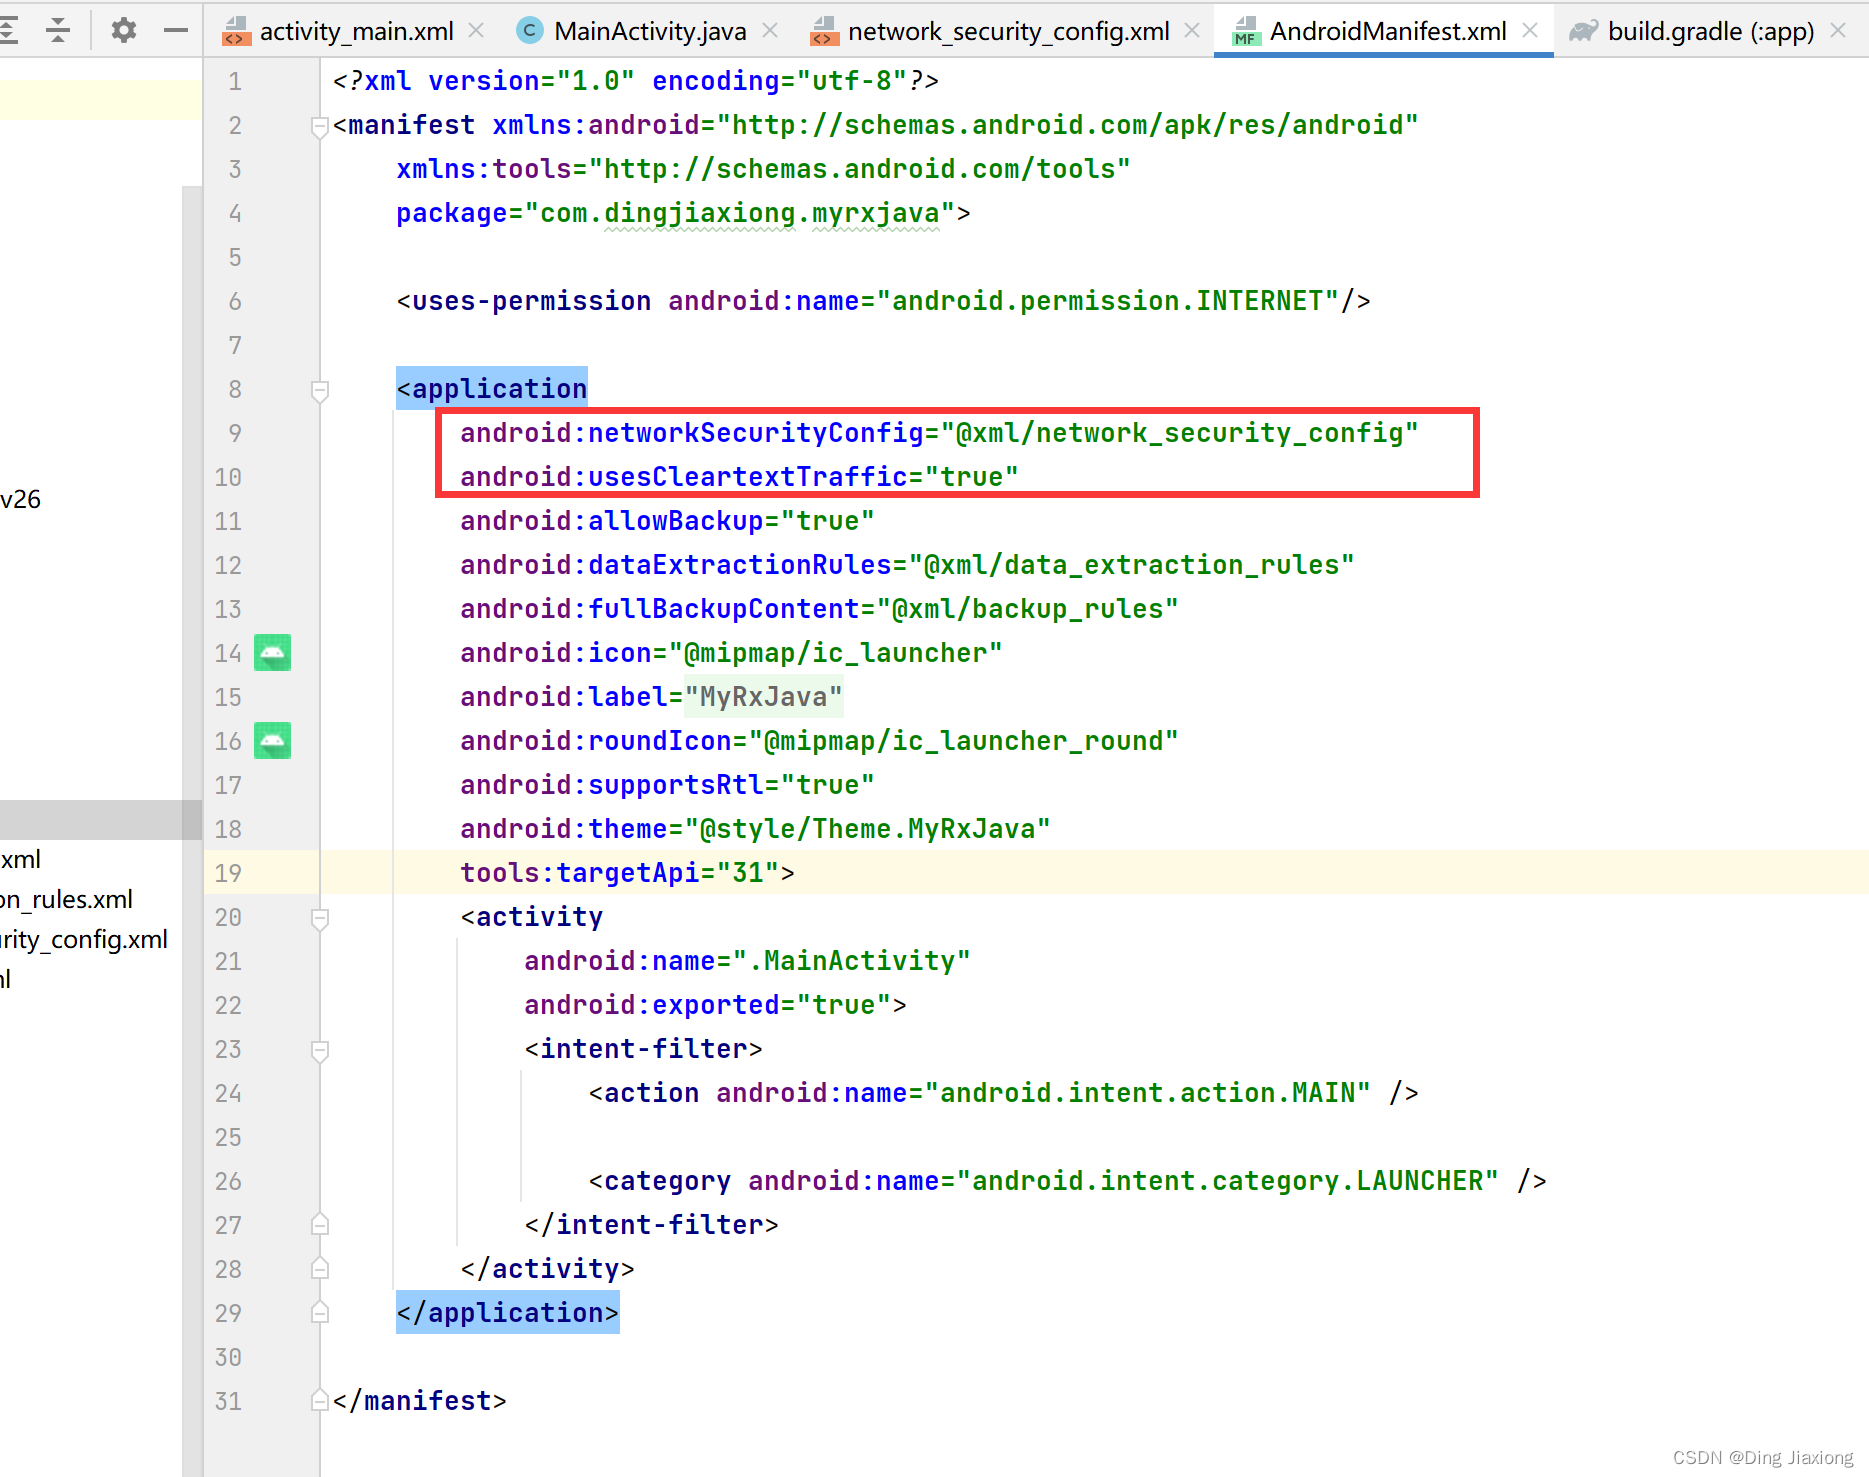Viewport: 1869px width, 1477px height.
Task: Click the closing application tag
Action: (507, 1313)
